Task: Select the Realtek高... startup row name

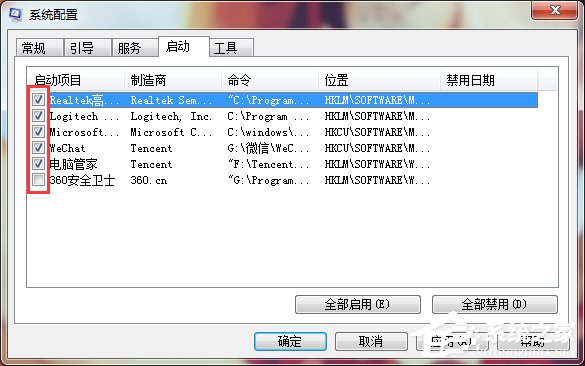Action: tap(84, 100)
